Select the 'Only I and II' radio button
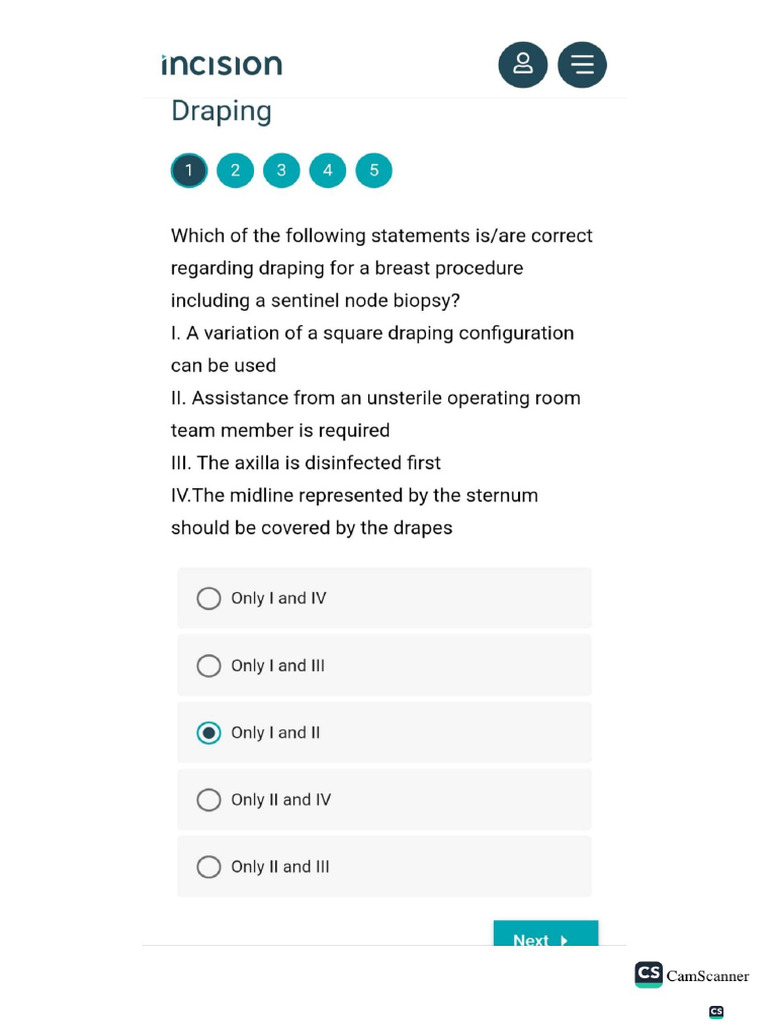The width and height of the screenshot is (768, 1024). pyautogui.click(x=209, y=733)
